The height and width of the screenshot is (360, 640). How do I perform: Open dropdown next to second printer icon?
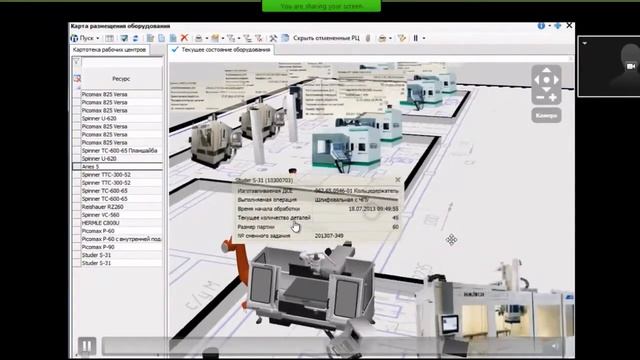pyautogui.click(x=390, y=38)
